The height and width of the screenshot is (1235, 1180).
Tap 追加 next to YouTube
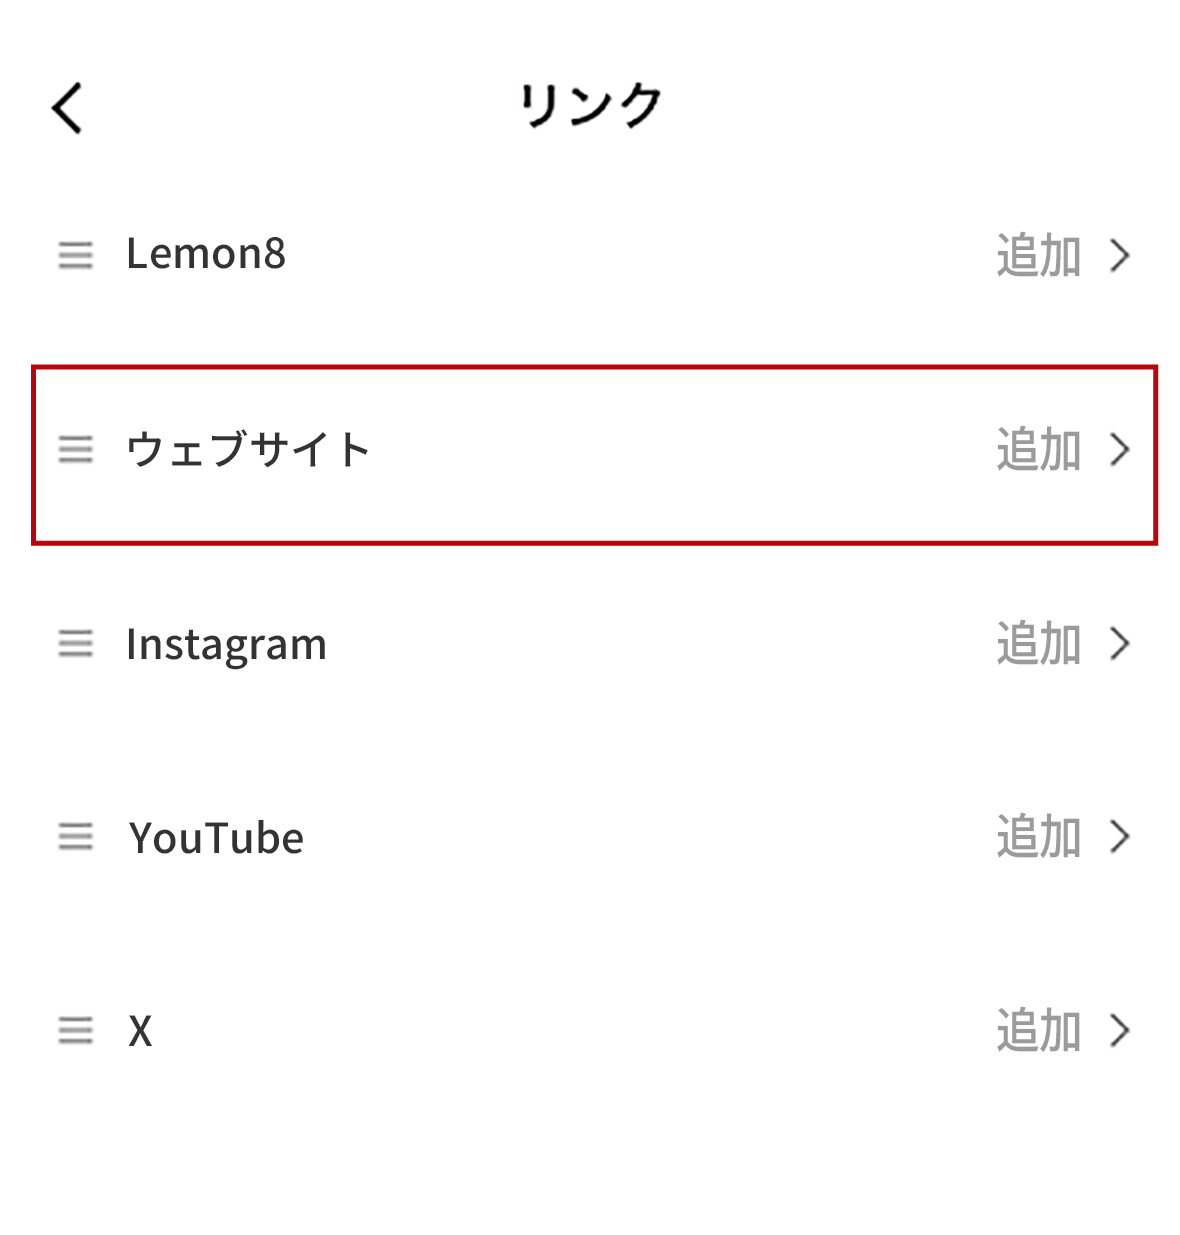point(1038,836)
